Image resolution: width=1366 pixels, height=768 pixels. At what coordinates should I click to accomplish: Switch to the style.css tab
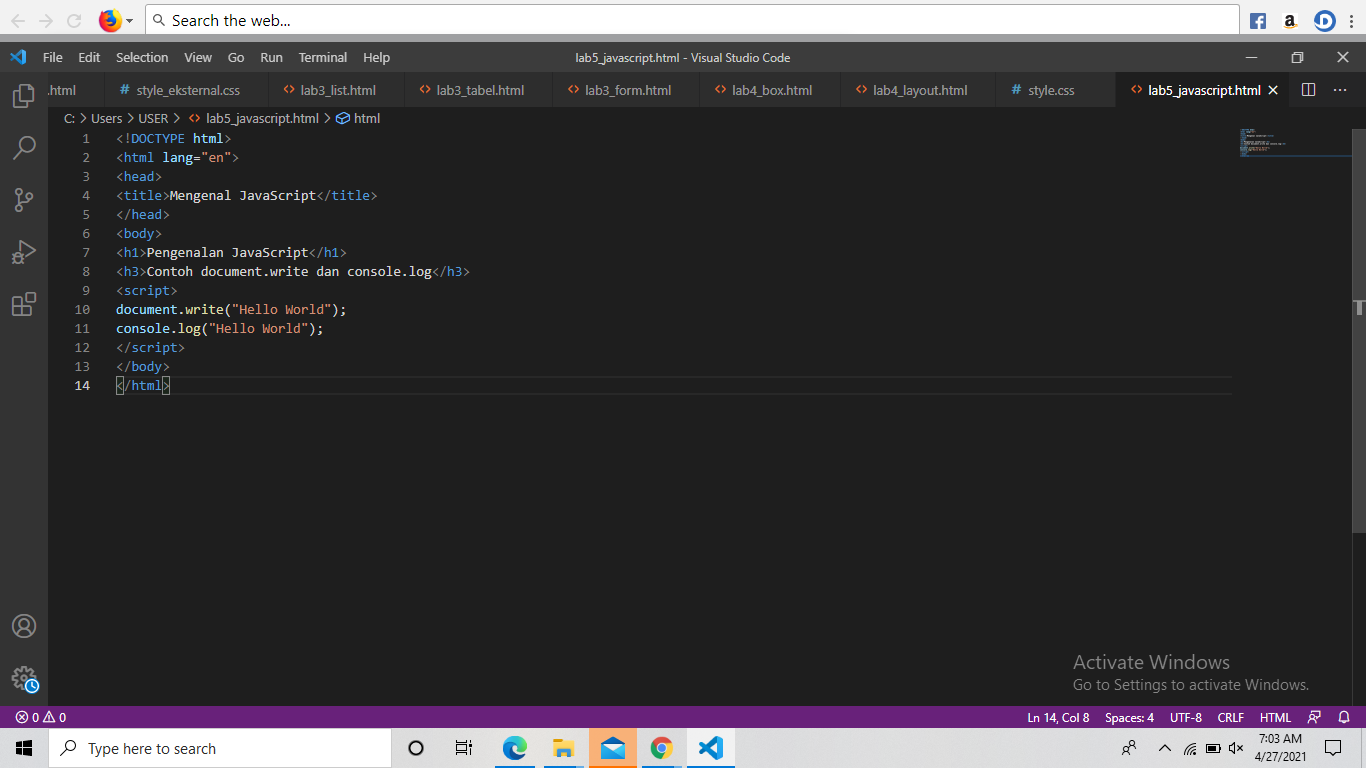pyautogui.click(x=1053, y=89)
